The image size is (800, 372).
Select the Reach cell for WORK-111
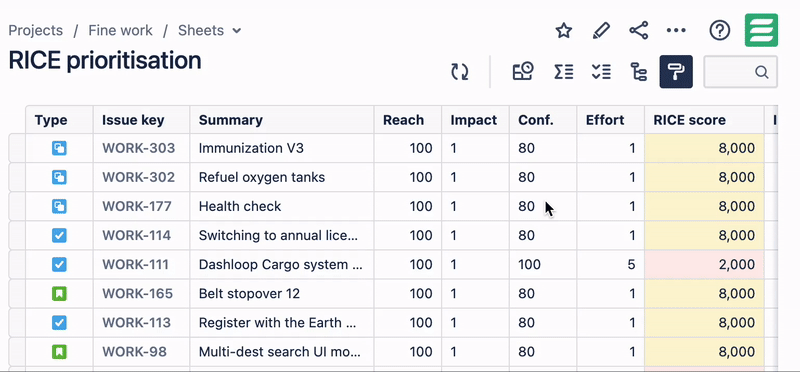click(408, 265)
